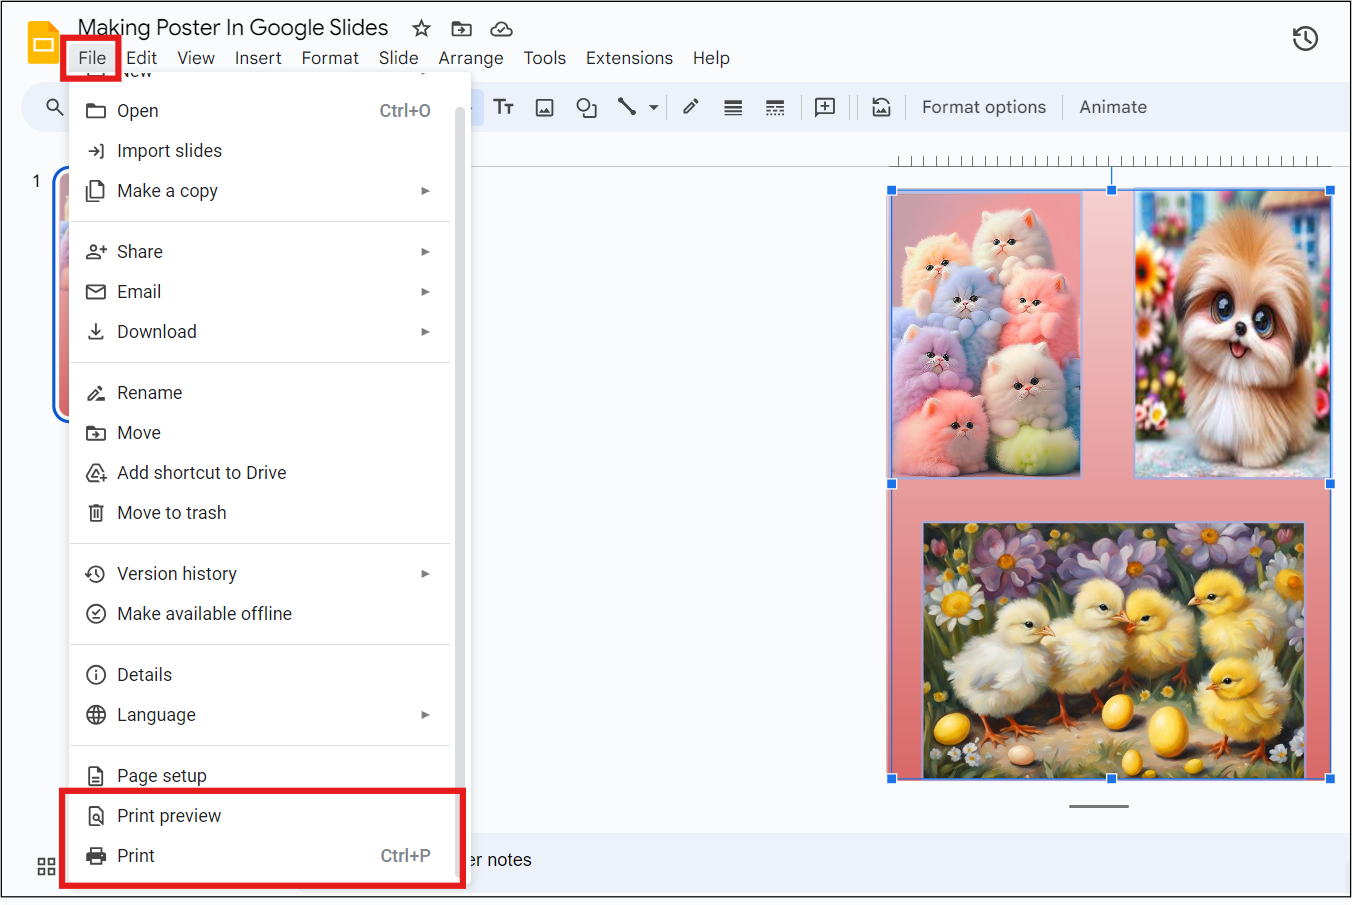Select the Insert image toolbar icon
The image size is (1352, 905).
tap(544, 107)
